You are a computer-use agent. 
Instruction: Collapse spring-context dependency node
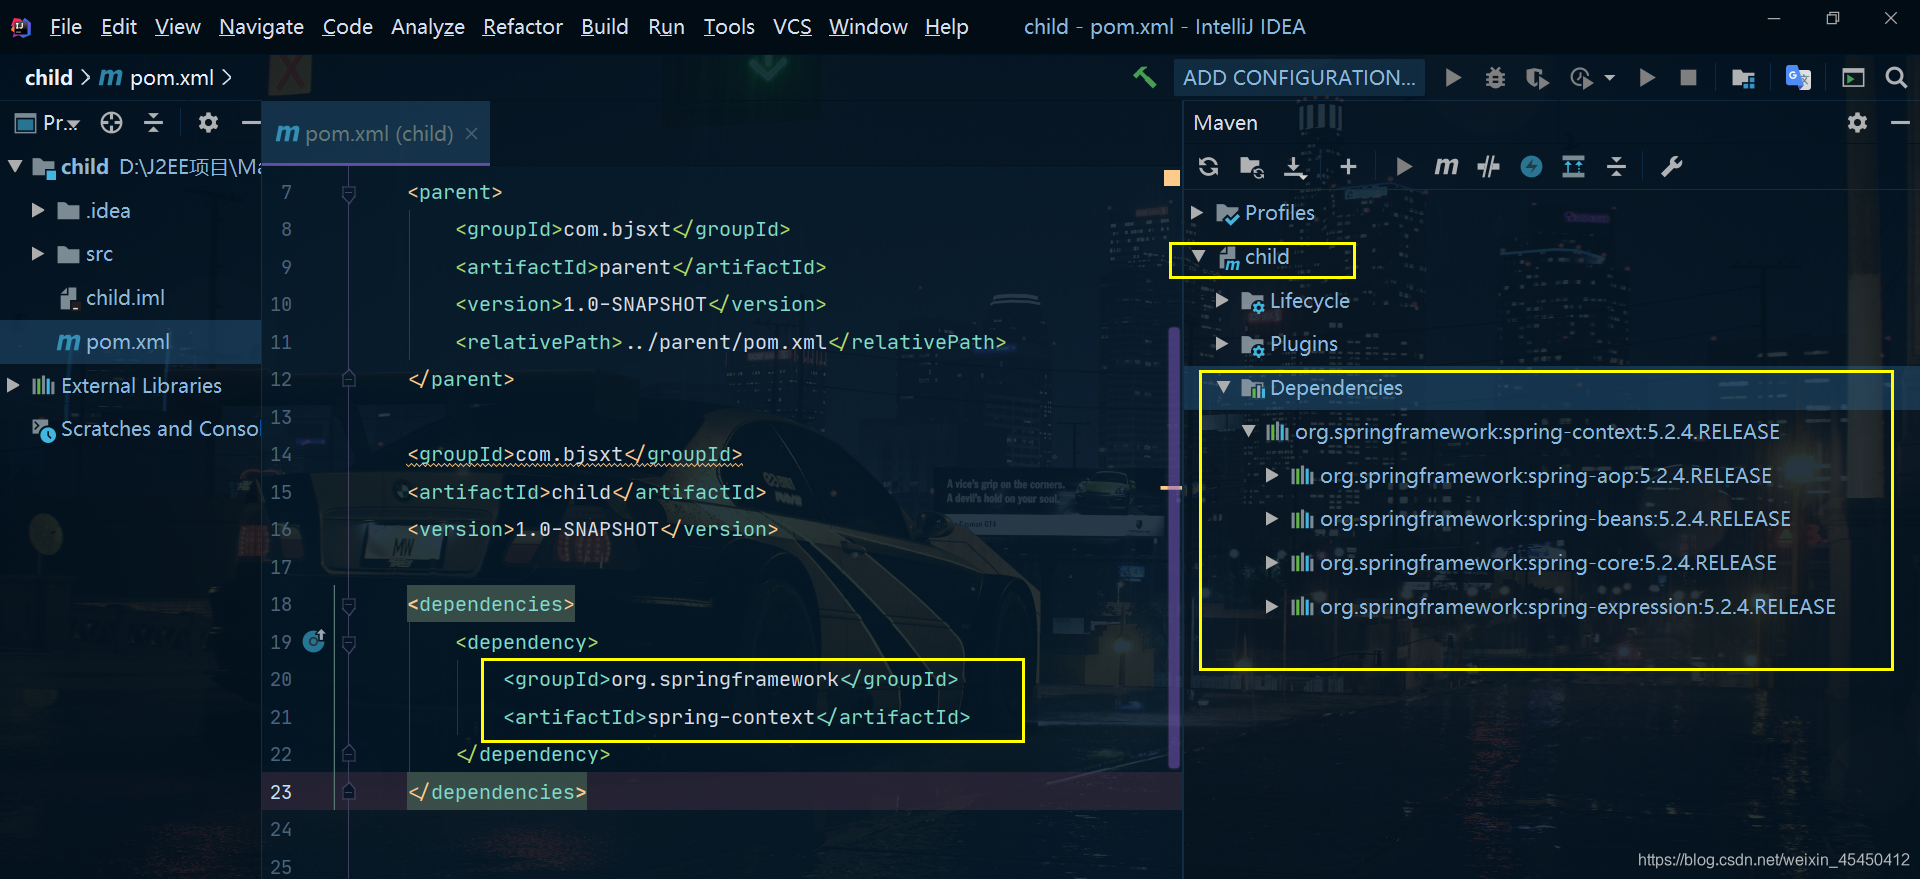click(x=1249, y=431)
